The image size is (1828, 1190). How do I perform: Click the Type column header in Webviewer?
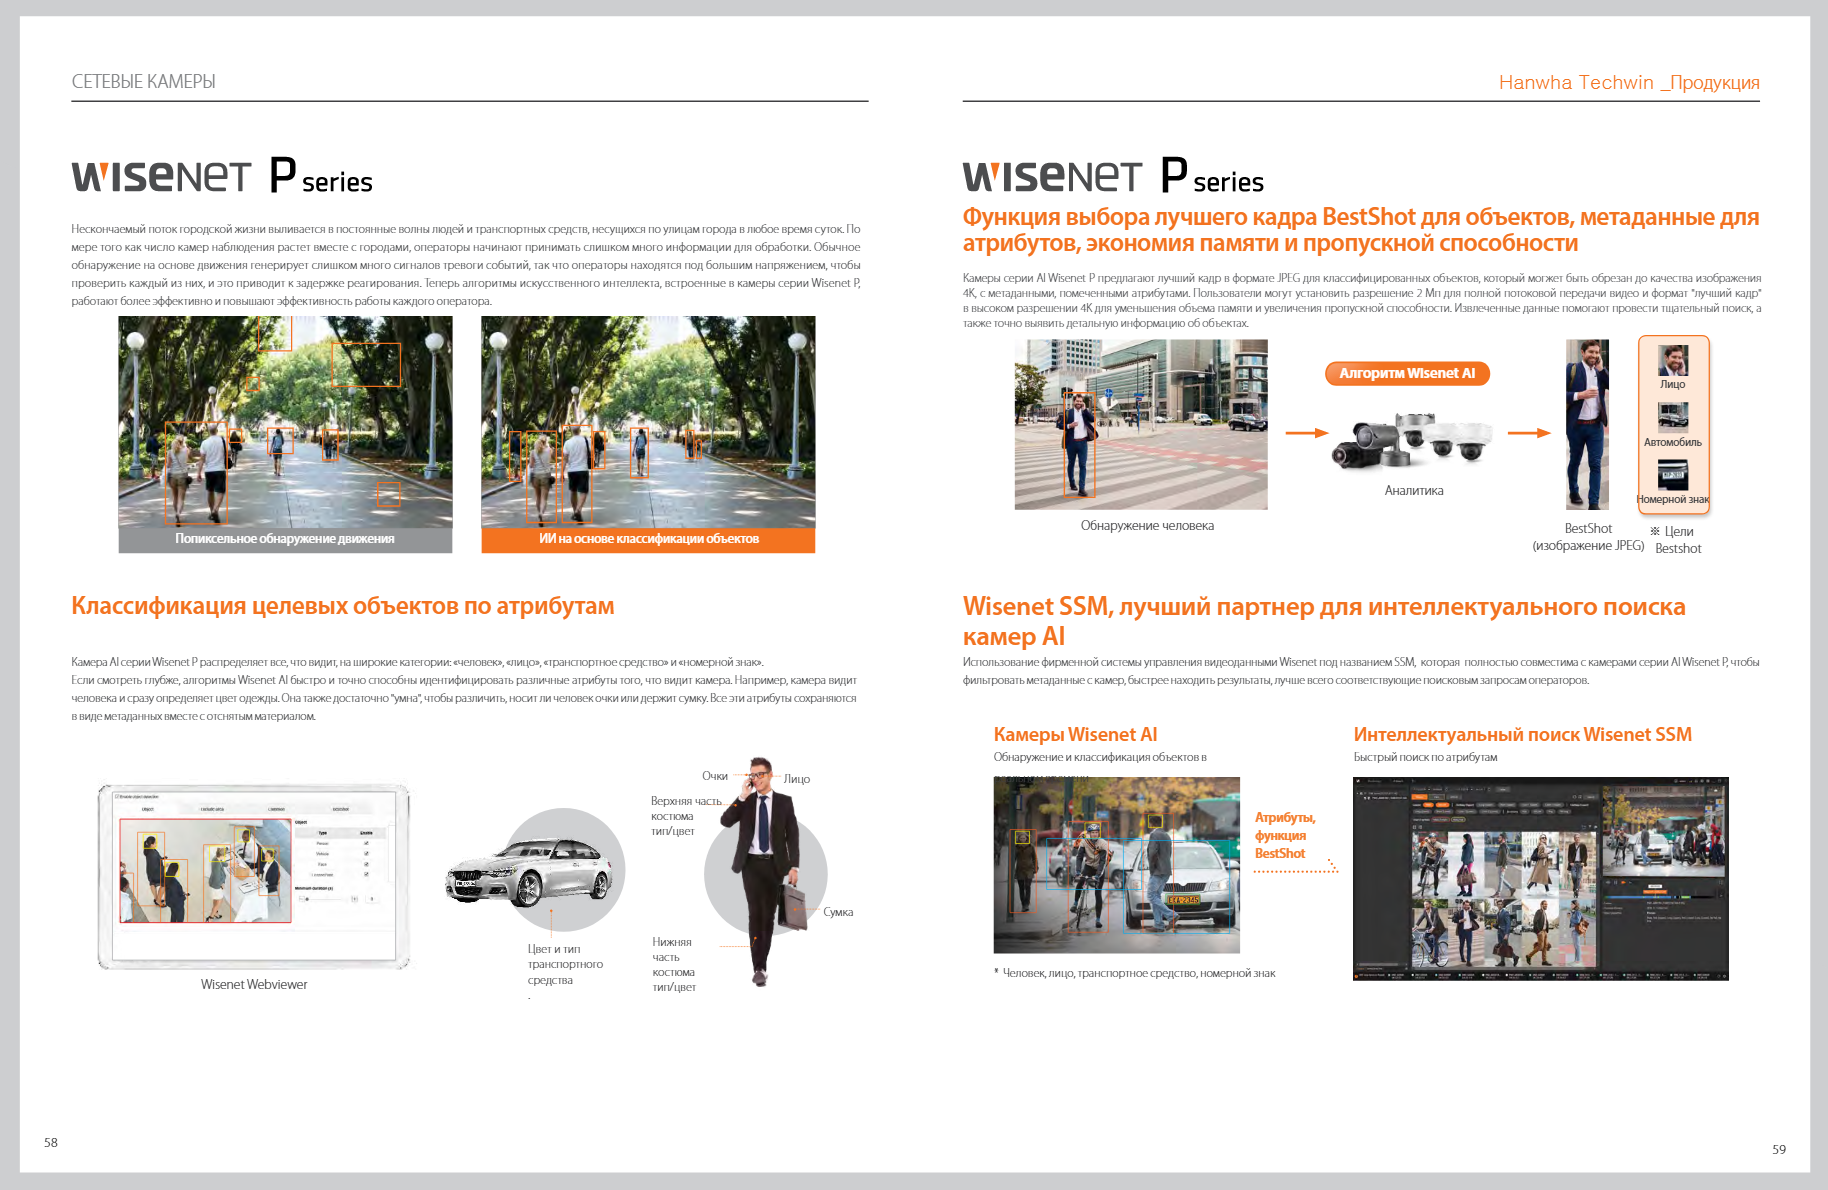[322, 833]
